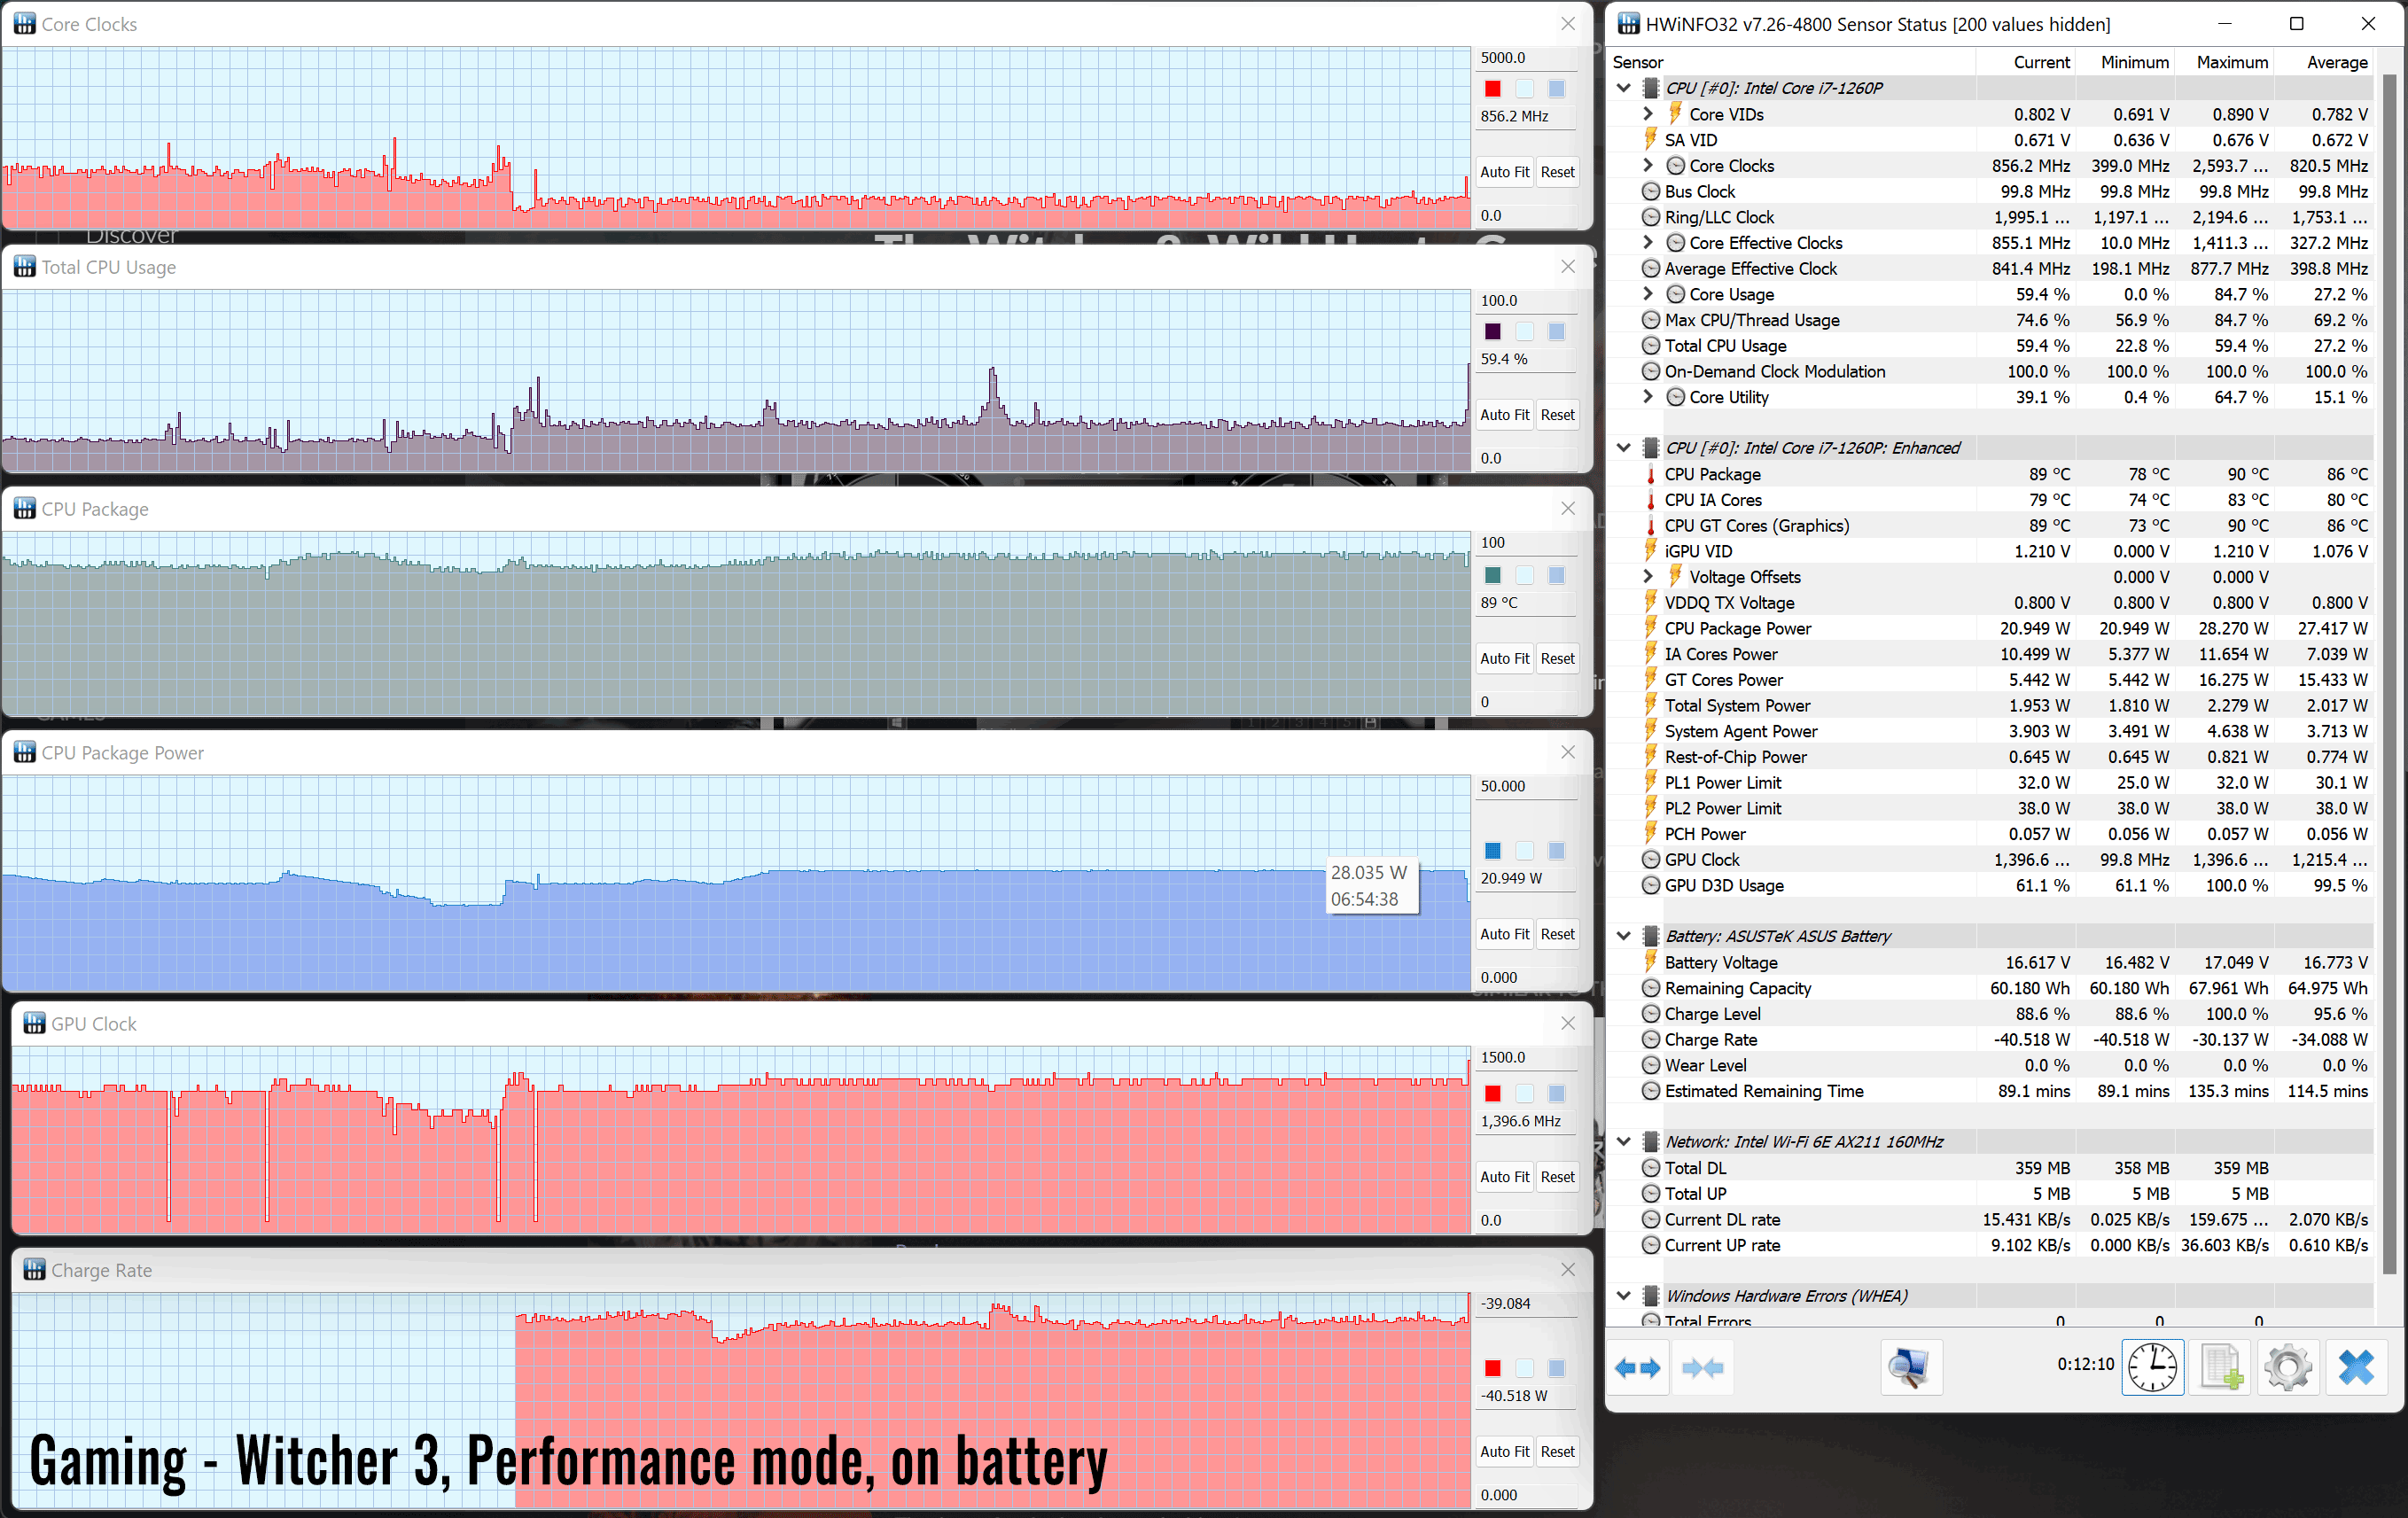Image resolution: width=2408 pixels, height=1518 pixels.
Task: Click the Core Clocks graph window title icon
Action: 24,24
